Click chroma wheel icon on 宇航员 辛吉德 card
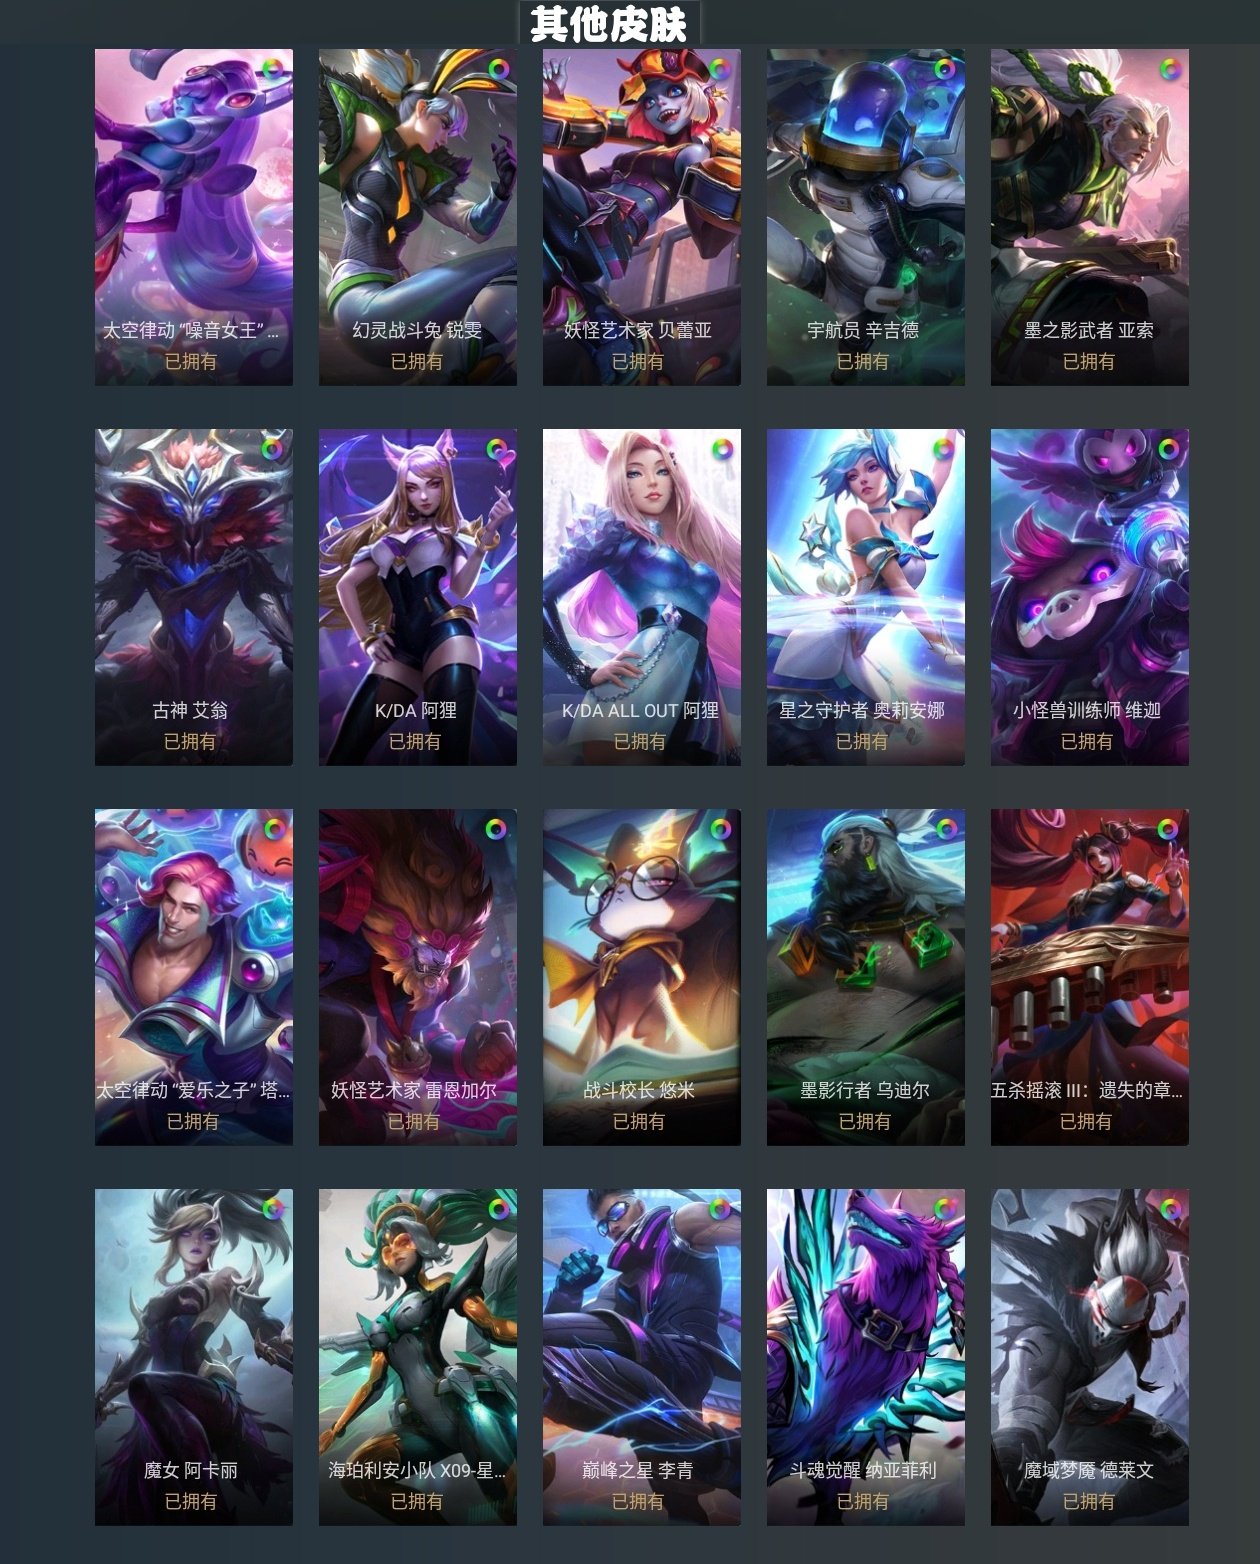The width and height of the screenshot is (1260, 1564). click(945, 70)
